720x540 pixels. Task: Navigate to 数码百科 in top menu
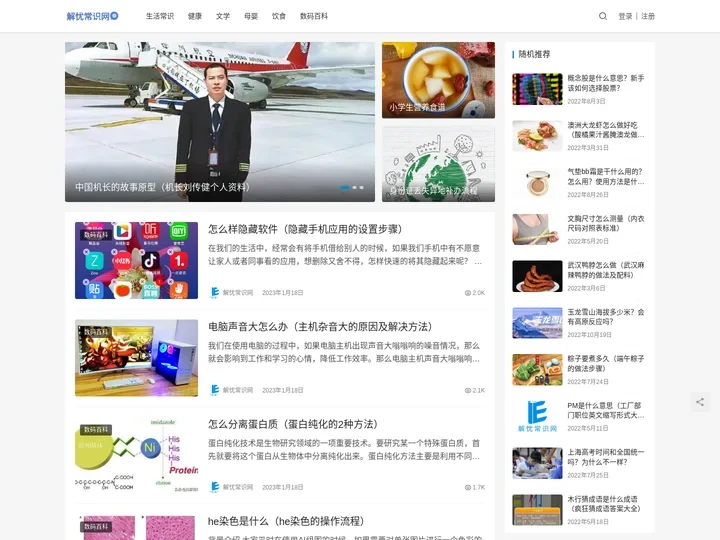click(x=314, y=16)
